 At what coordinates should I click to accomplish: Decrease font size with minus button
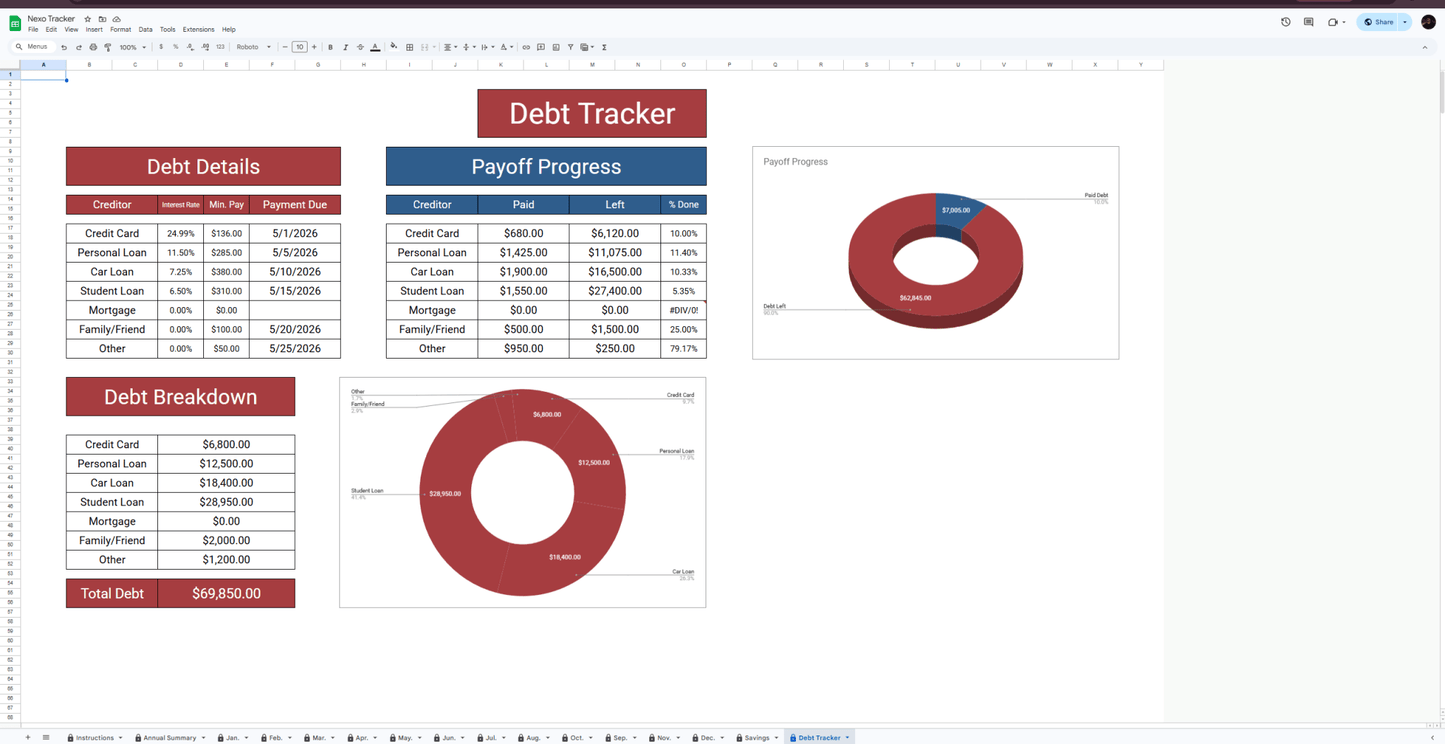click(285, 47)
